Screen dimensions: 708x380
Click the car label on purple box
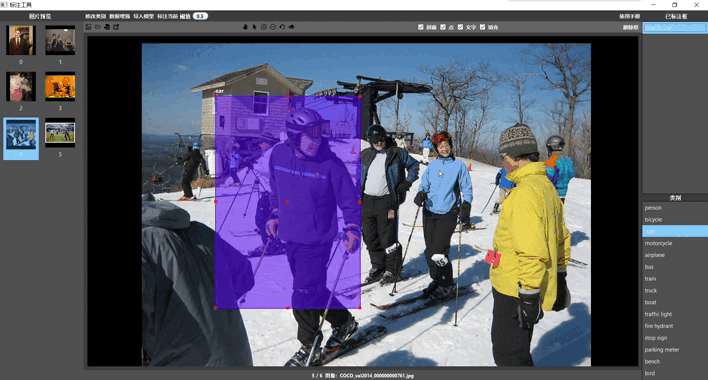coord(219,91)
